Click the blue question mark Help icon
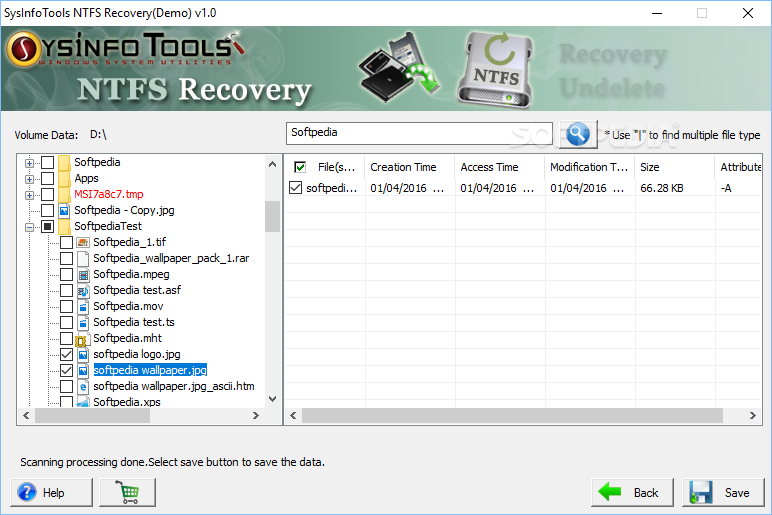The image size is (772, 515). click(x=27, y=492)
